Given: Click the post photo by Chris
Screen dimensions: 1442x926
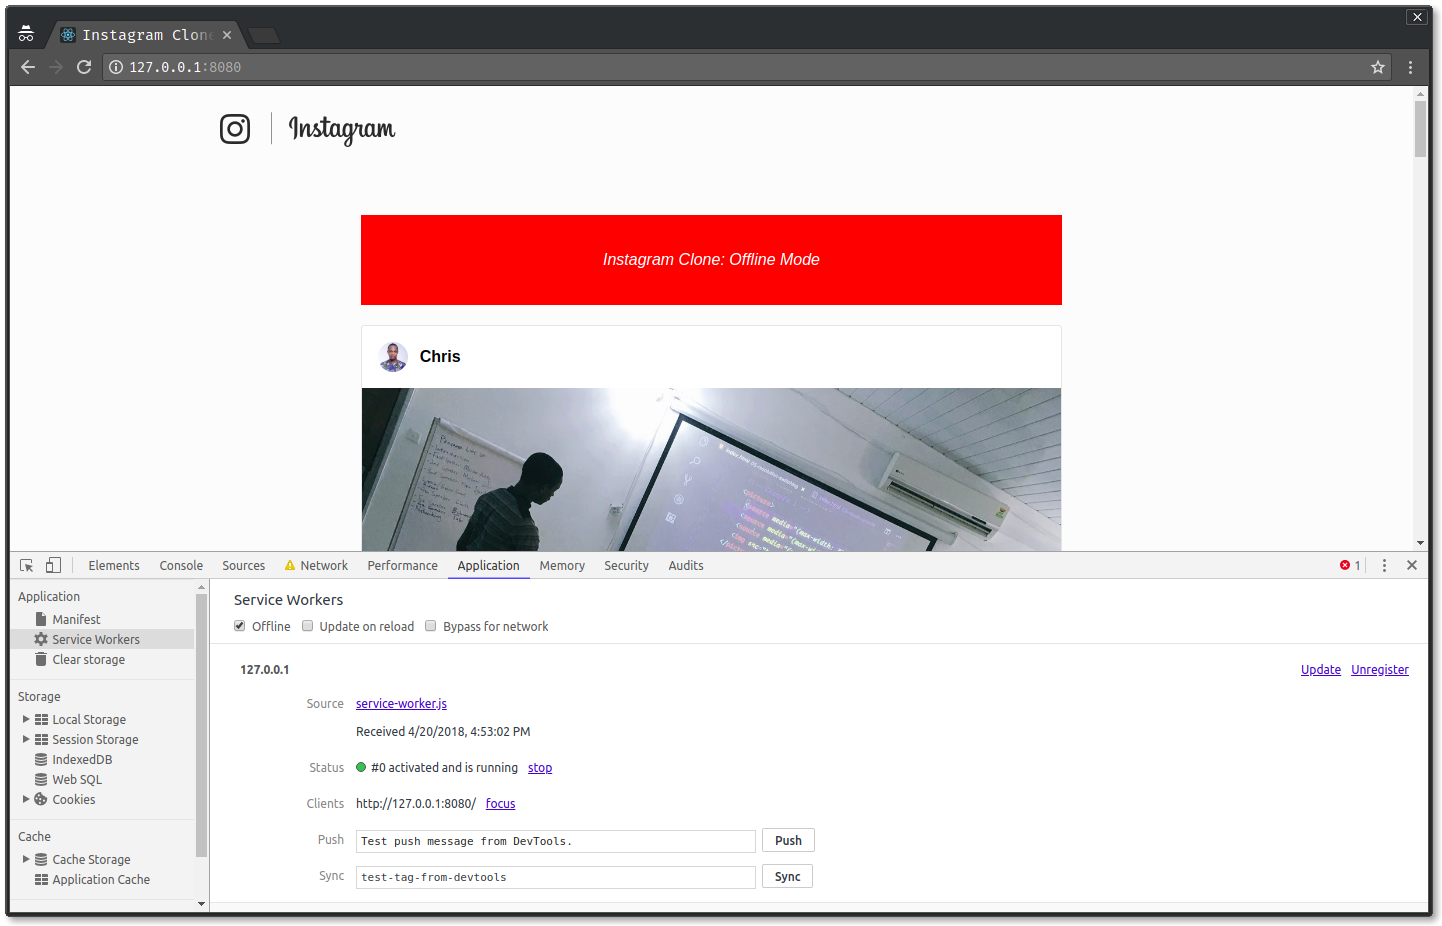Looking at the screenshot, I should click(x=711, y=469).
